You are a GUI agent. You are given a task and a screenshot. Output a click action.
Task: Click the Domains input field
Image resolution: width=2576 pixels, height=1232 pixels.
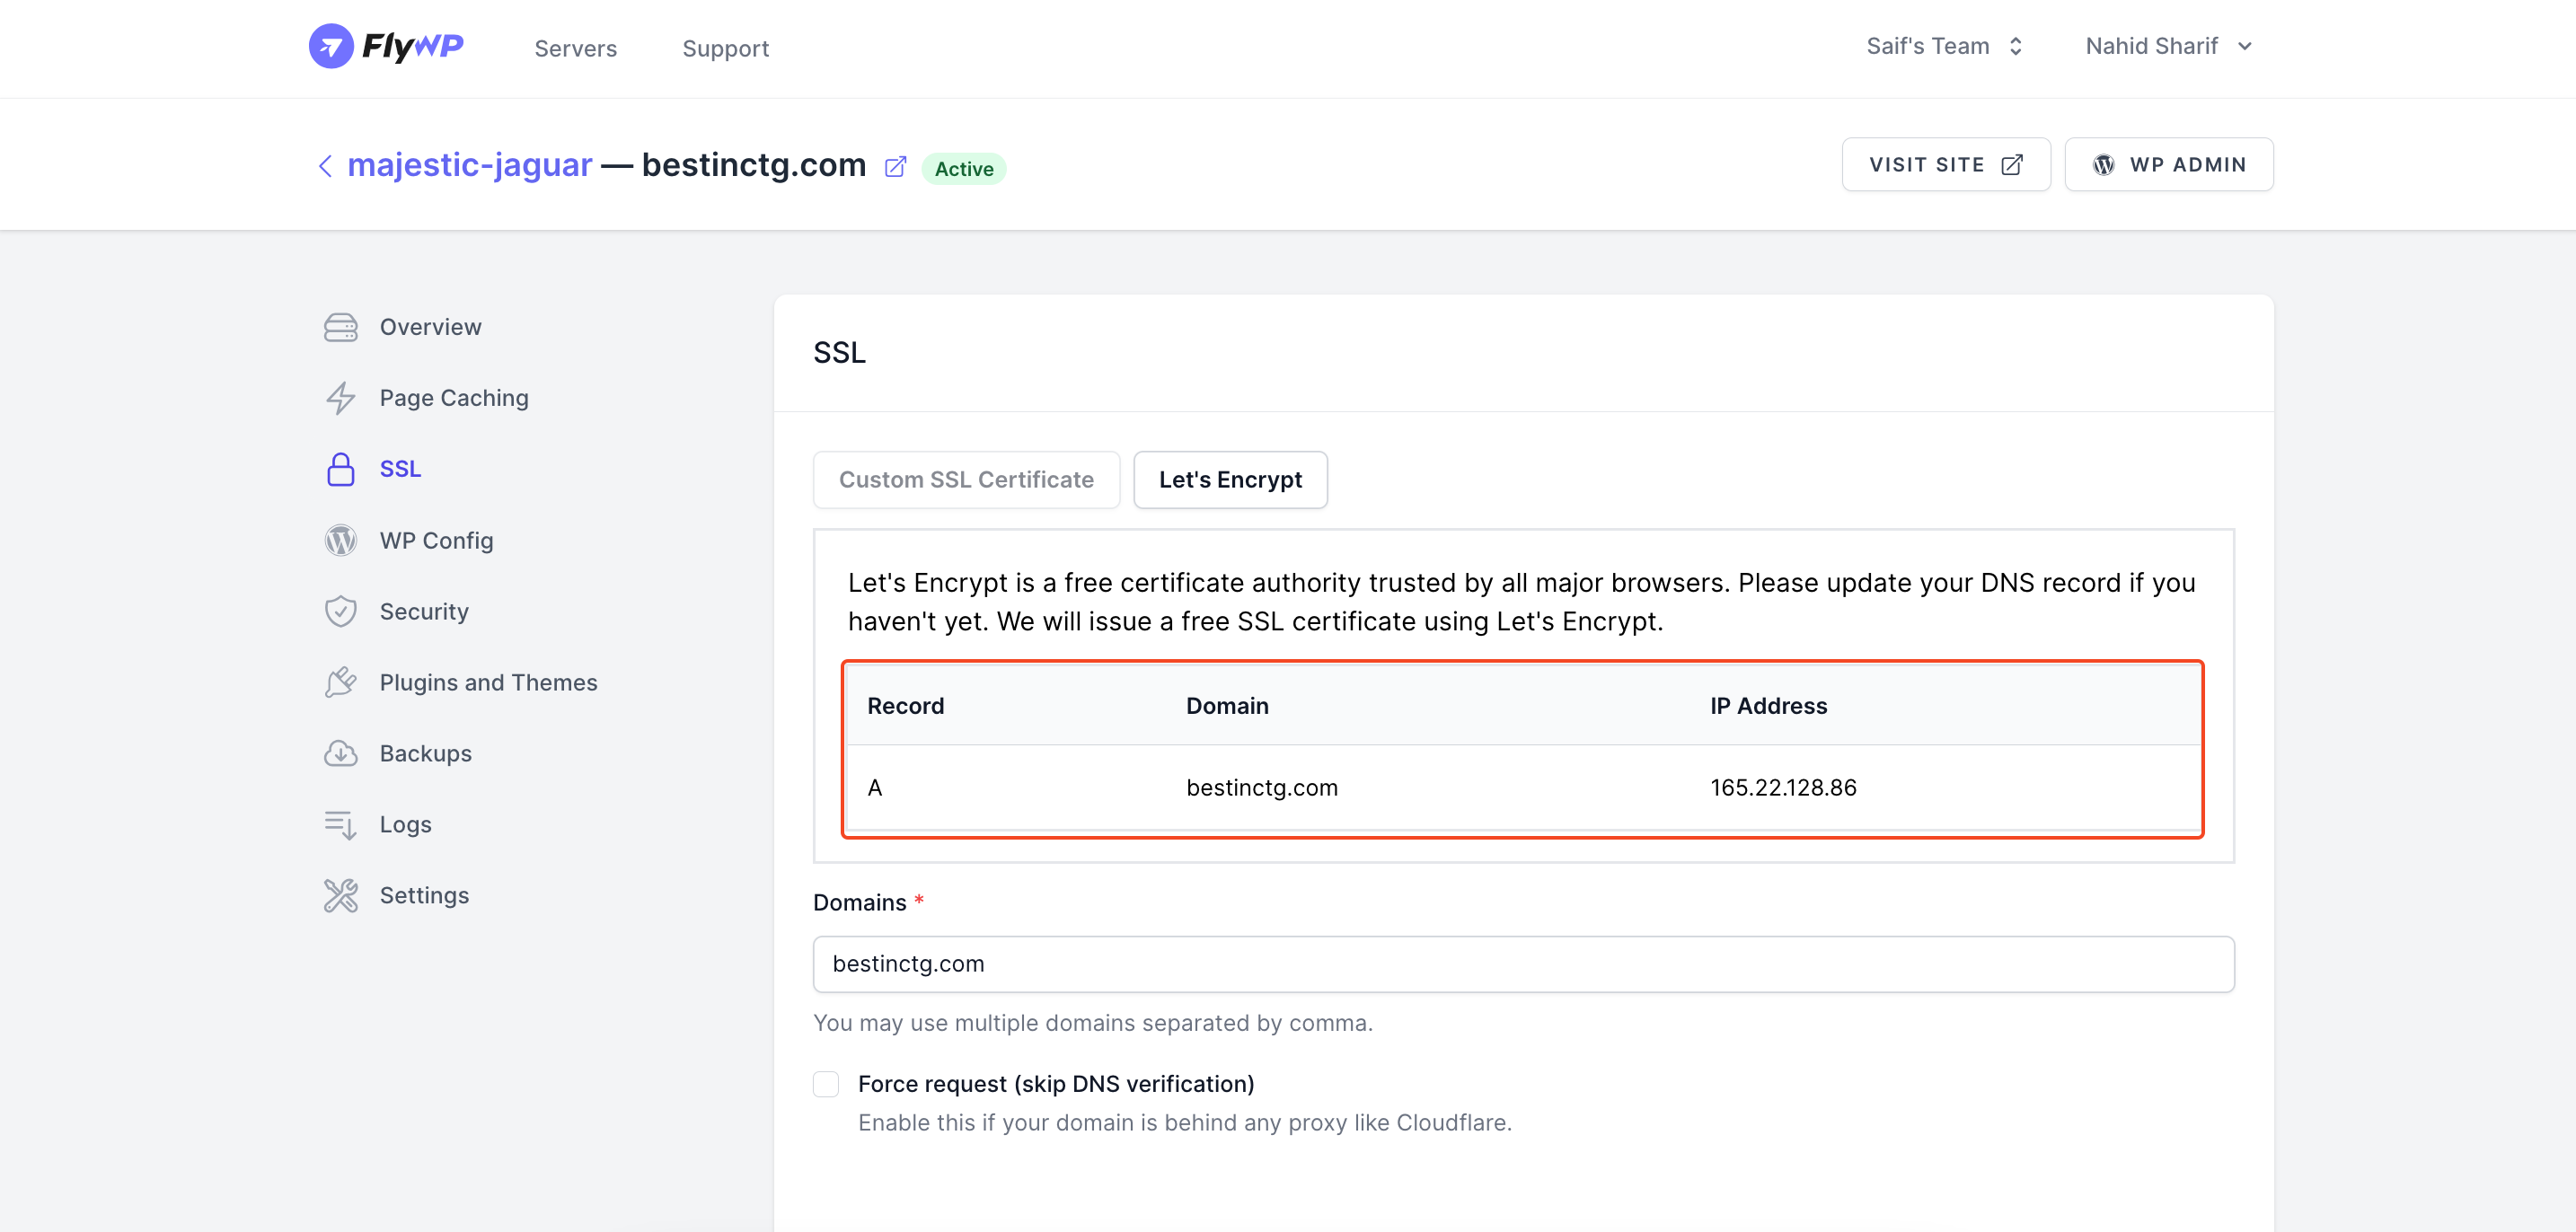1523,964
